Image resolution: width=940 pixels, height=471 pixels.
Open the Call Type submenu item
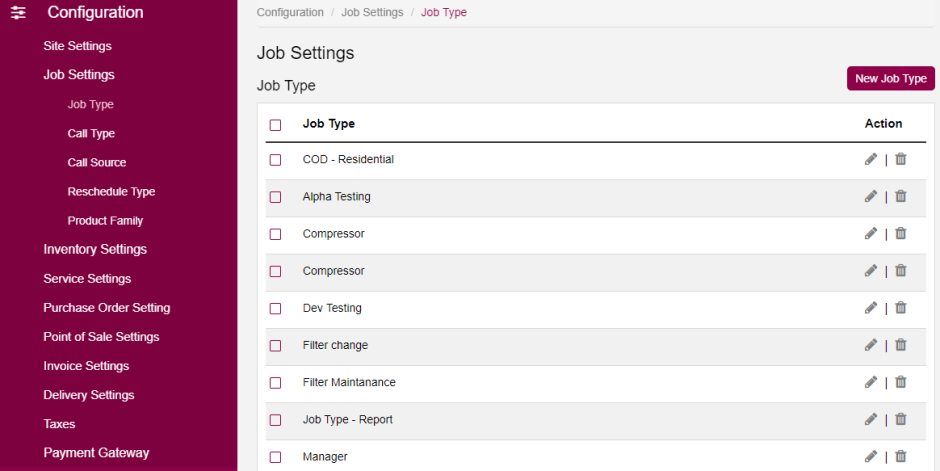91,133
